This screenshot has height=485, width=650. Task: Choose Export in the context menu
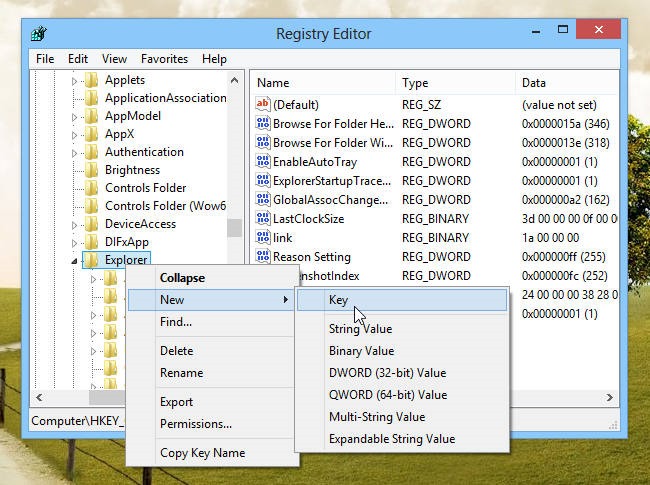212,402
